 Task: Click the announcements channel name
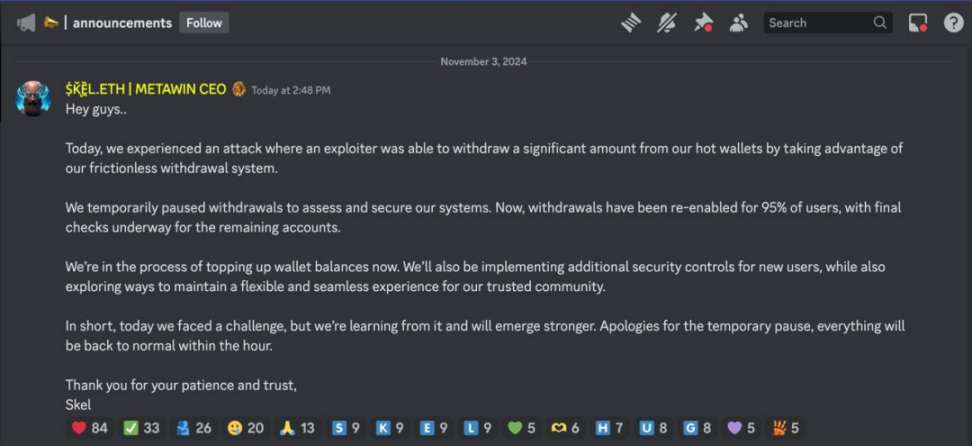coord(122,23)
